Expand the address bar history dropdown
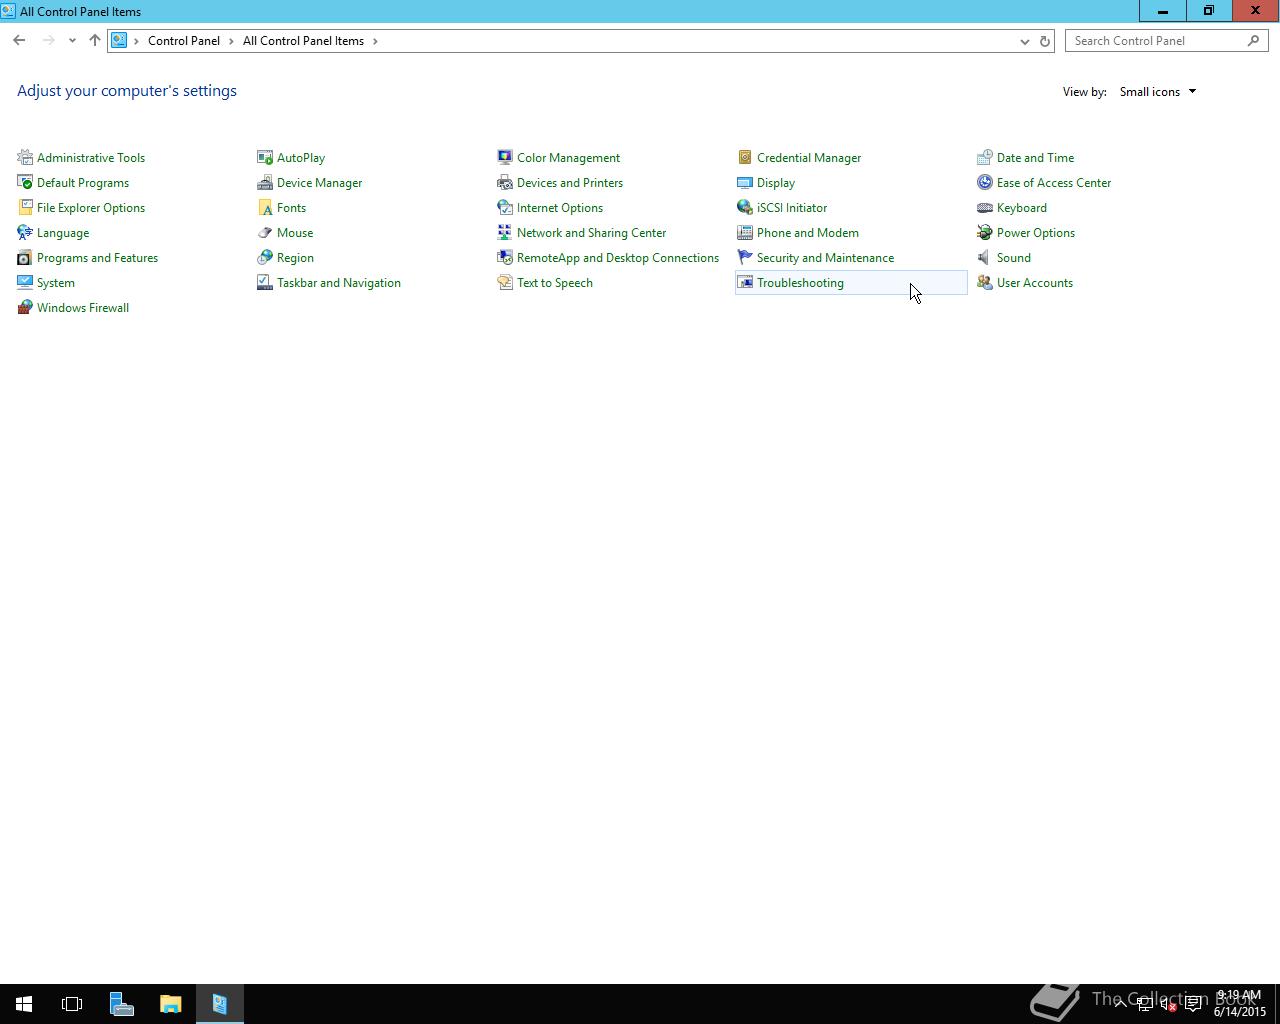The height and width of the screenshot is (1024, 1280). click(1024, 41)
